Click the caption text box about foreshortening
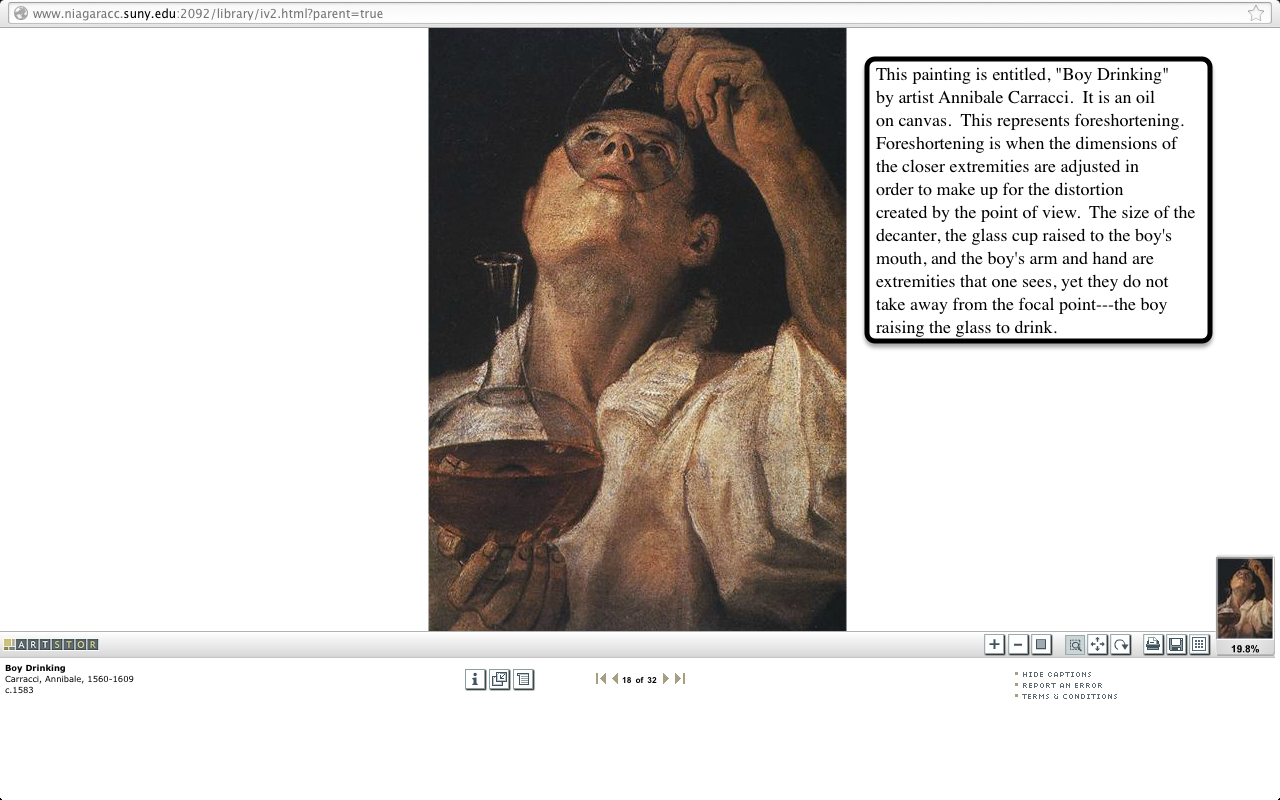This screenshot has height=800, width=1280. (1038, 200)
